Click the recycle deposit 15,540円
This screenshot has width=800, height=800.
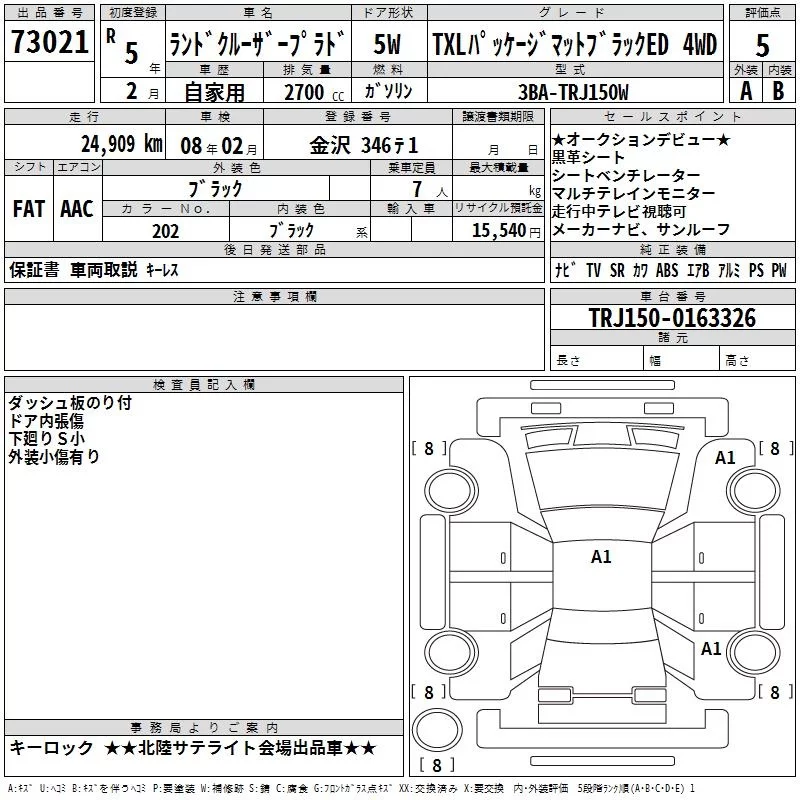point(506,230)
